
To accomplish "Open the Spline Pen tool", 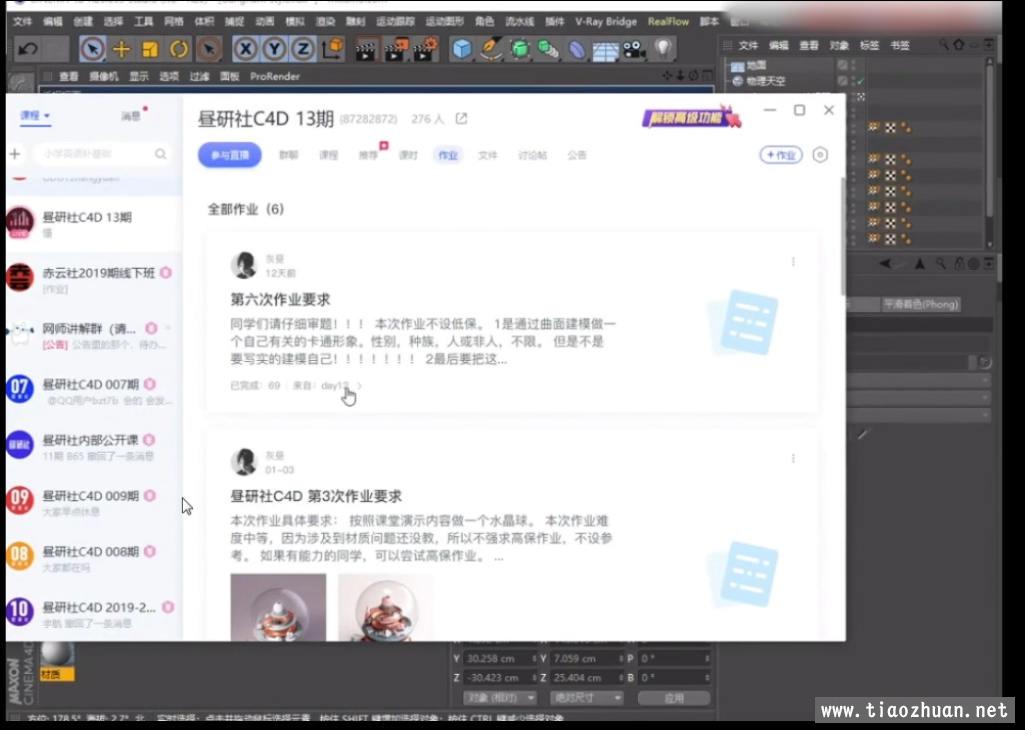I will tap(490, 49).
